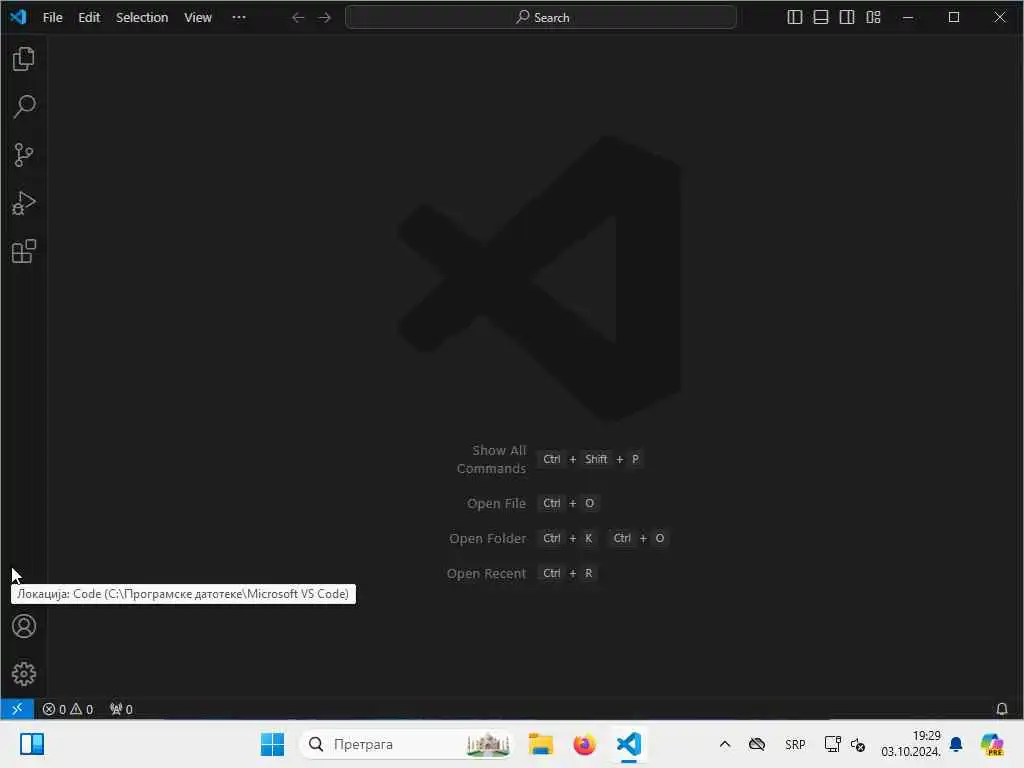Viewport: 1024px width, 768px height.
Task: Maximize the VS Code window
Action: (x=954, y=18)
